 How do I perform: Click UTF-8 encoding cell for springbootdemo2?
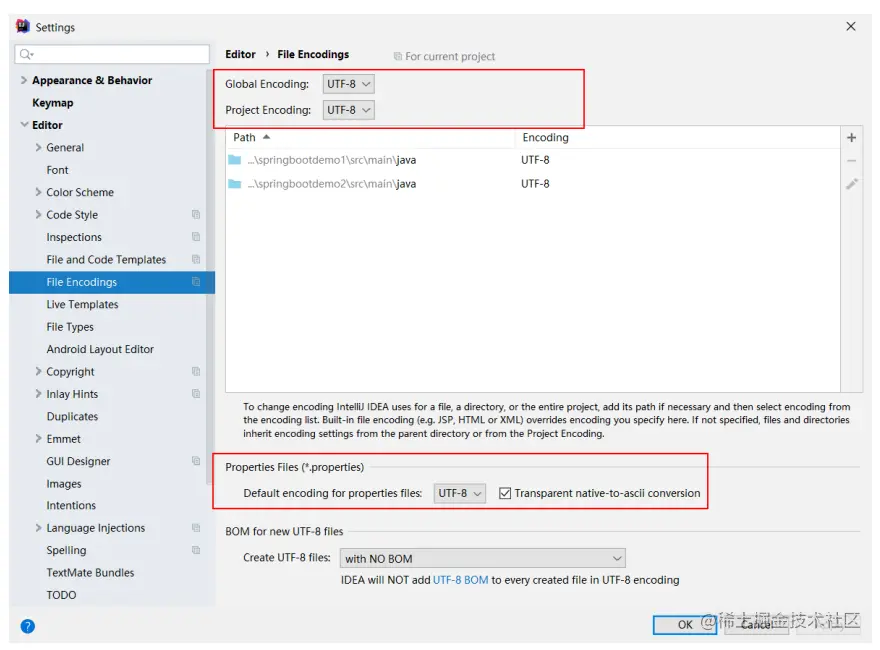click(x=535, y=184)
